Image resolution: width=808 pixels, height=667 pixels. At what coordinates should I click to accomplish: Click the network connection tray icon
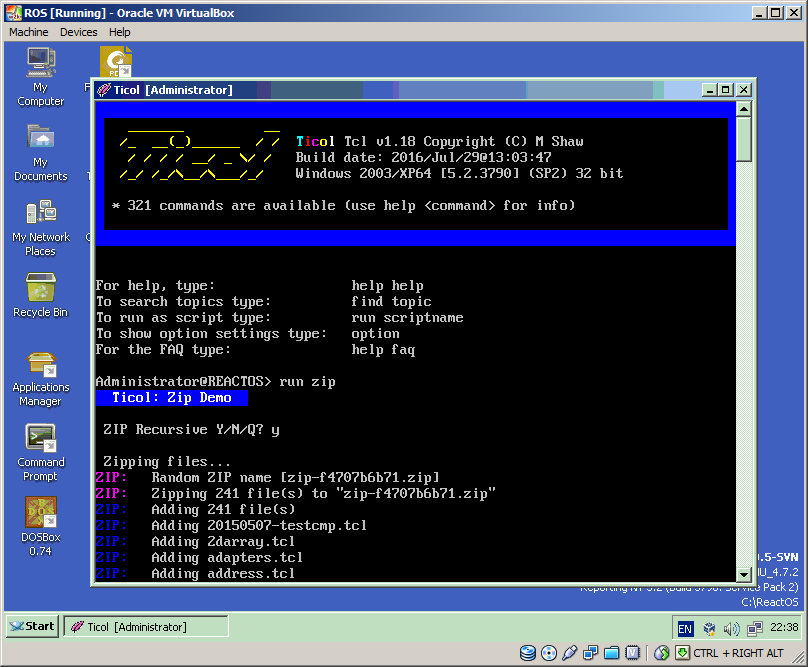(754, 628)
